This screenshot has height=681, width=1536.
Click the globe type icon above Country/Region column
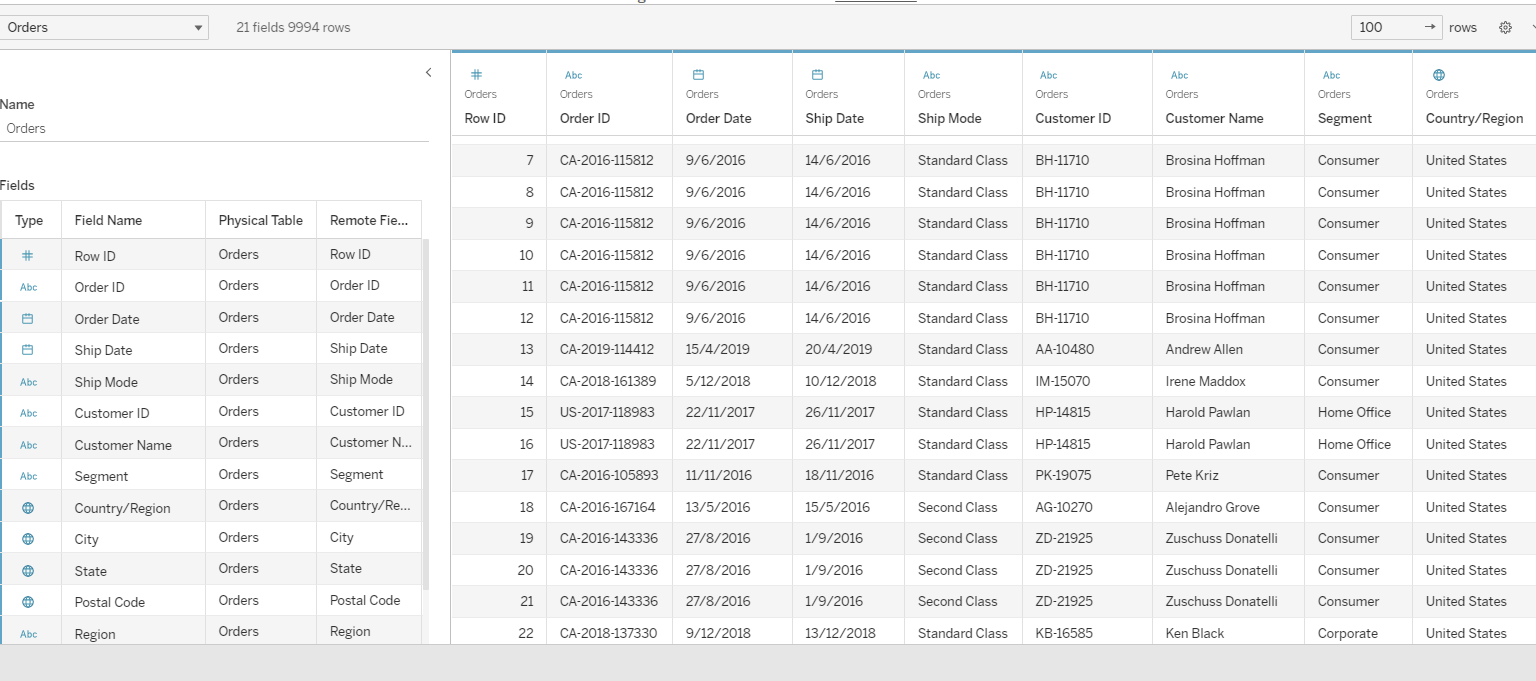[x=1439, y=75]
